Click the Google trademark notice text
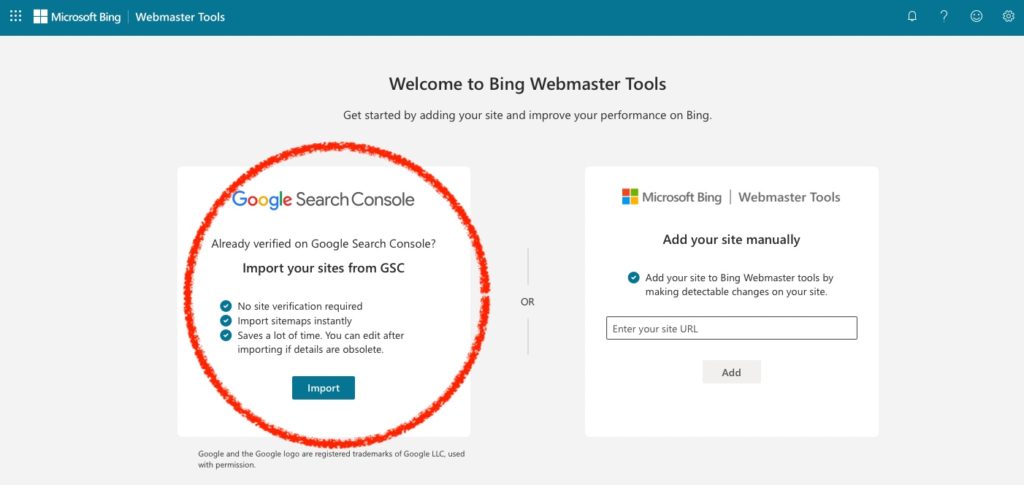Viewport: 1024px width, 485px height. [332, 459]
